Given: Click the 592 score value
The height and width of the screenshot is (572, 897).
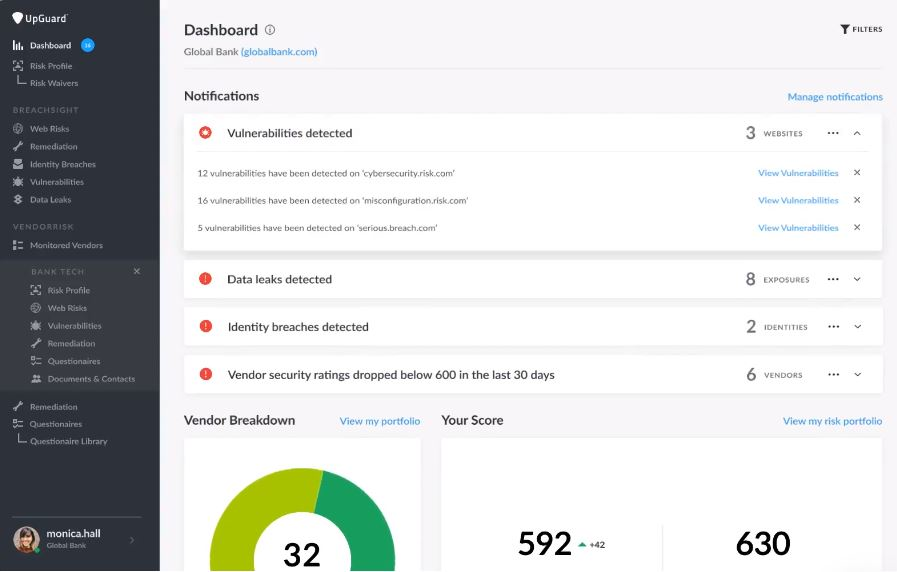Looking at the screenshot, I should [545, 543].
